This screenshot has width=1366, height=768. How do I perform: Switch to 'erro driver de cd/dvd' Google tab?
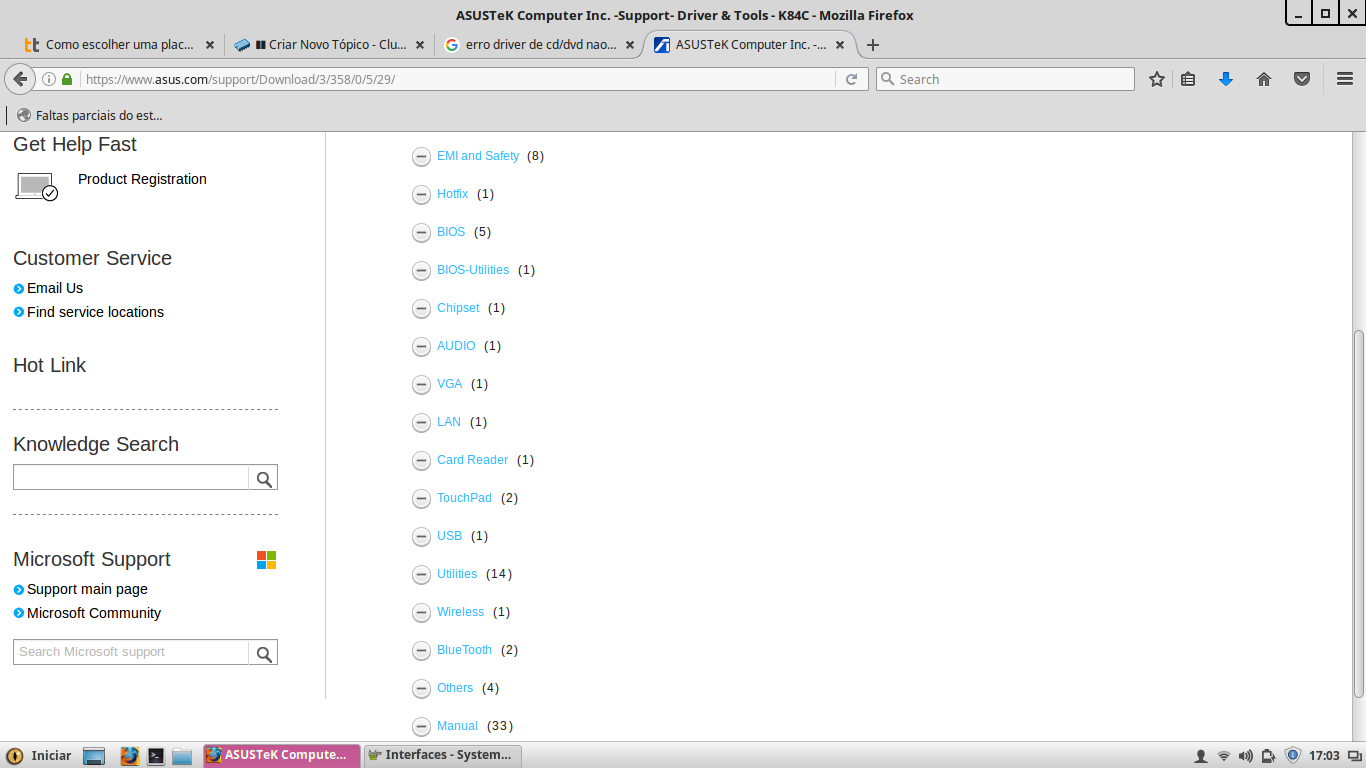(x=540, y=45)
